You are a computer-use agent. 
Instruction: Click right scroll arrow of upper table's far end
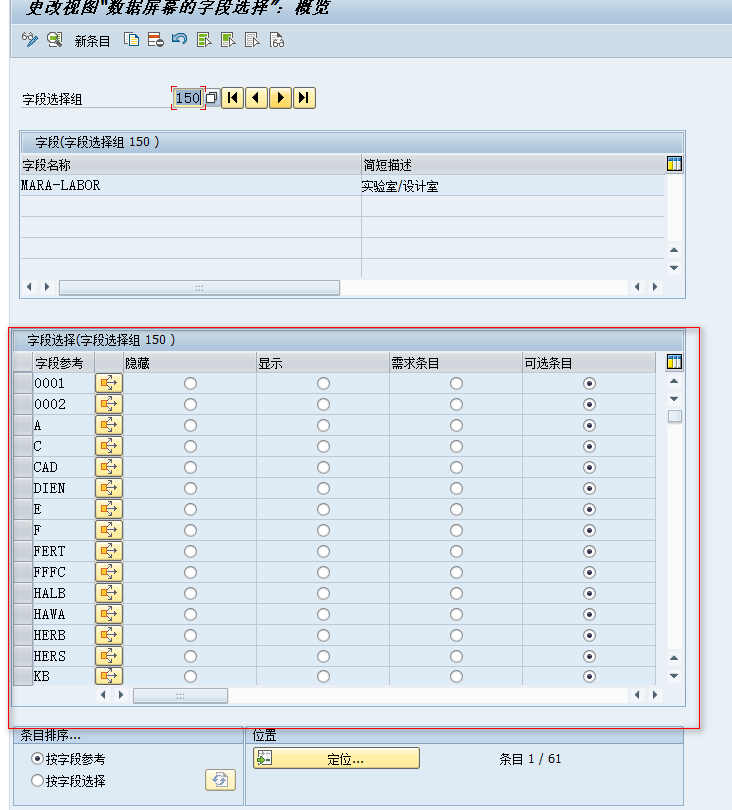[x=655, y=287]
